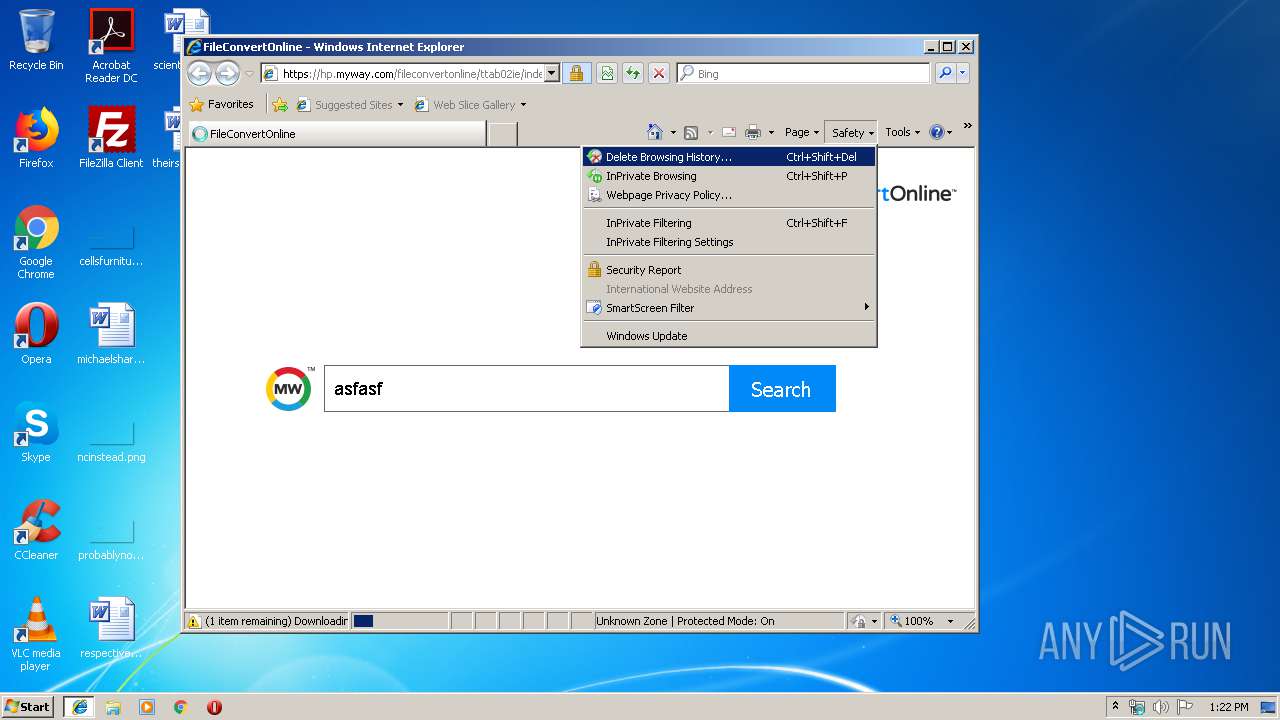Click Opera icon in taskbar

point(214,707)
